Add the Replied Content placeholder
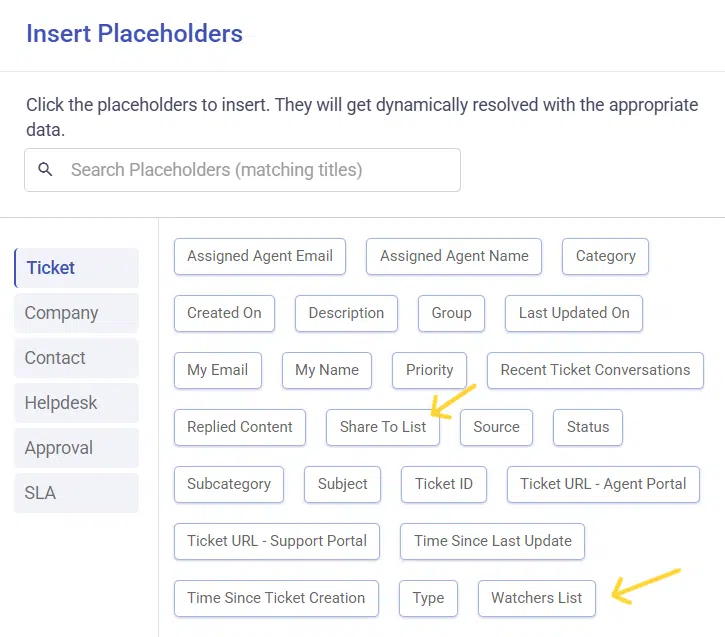The height and width of the screenshot is (637, 725). (x=240, y=427)
